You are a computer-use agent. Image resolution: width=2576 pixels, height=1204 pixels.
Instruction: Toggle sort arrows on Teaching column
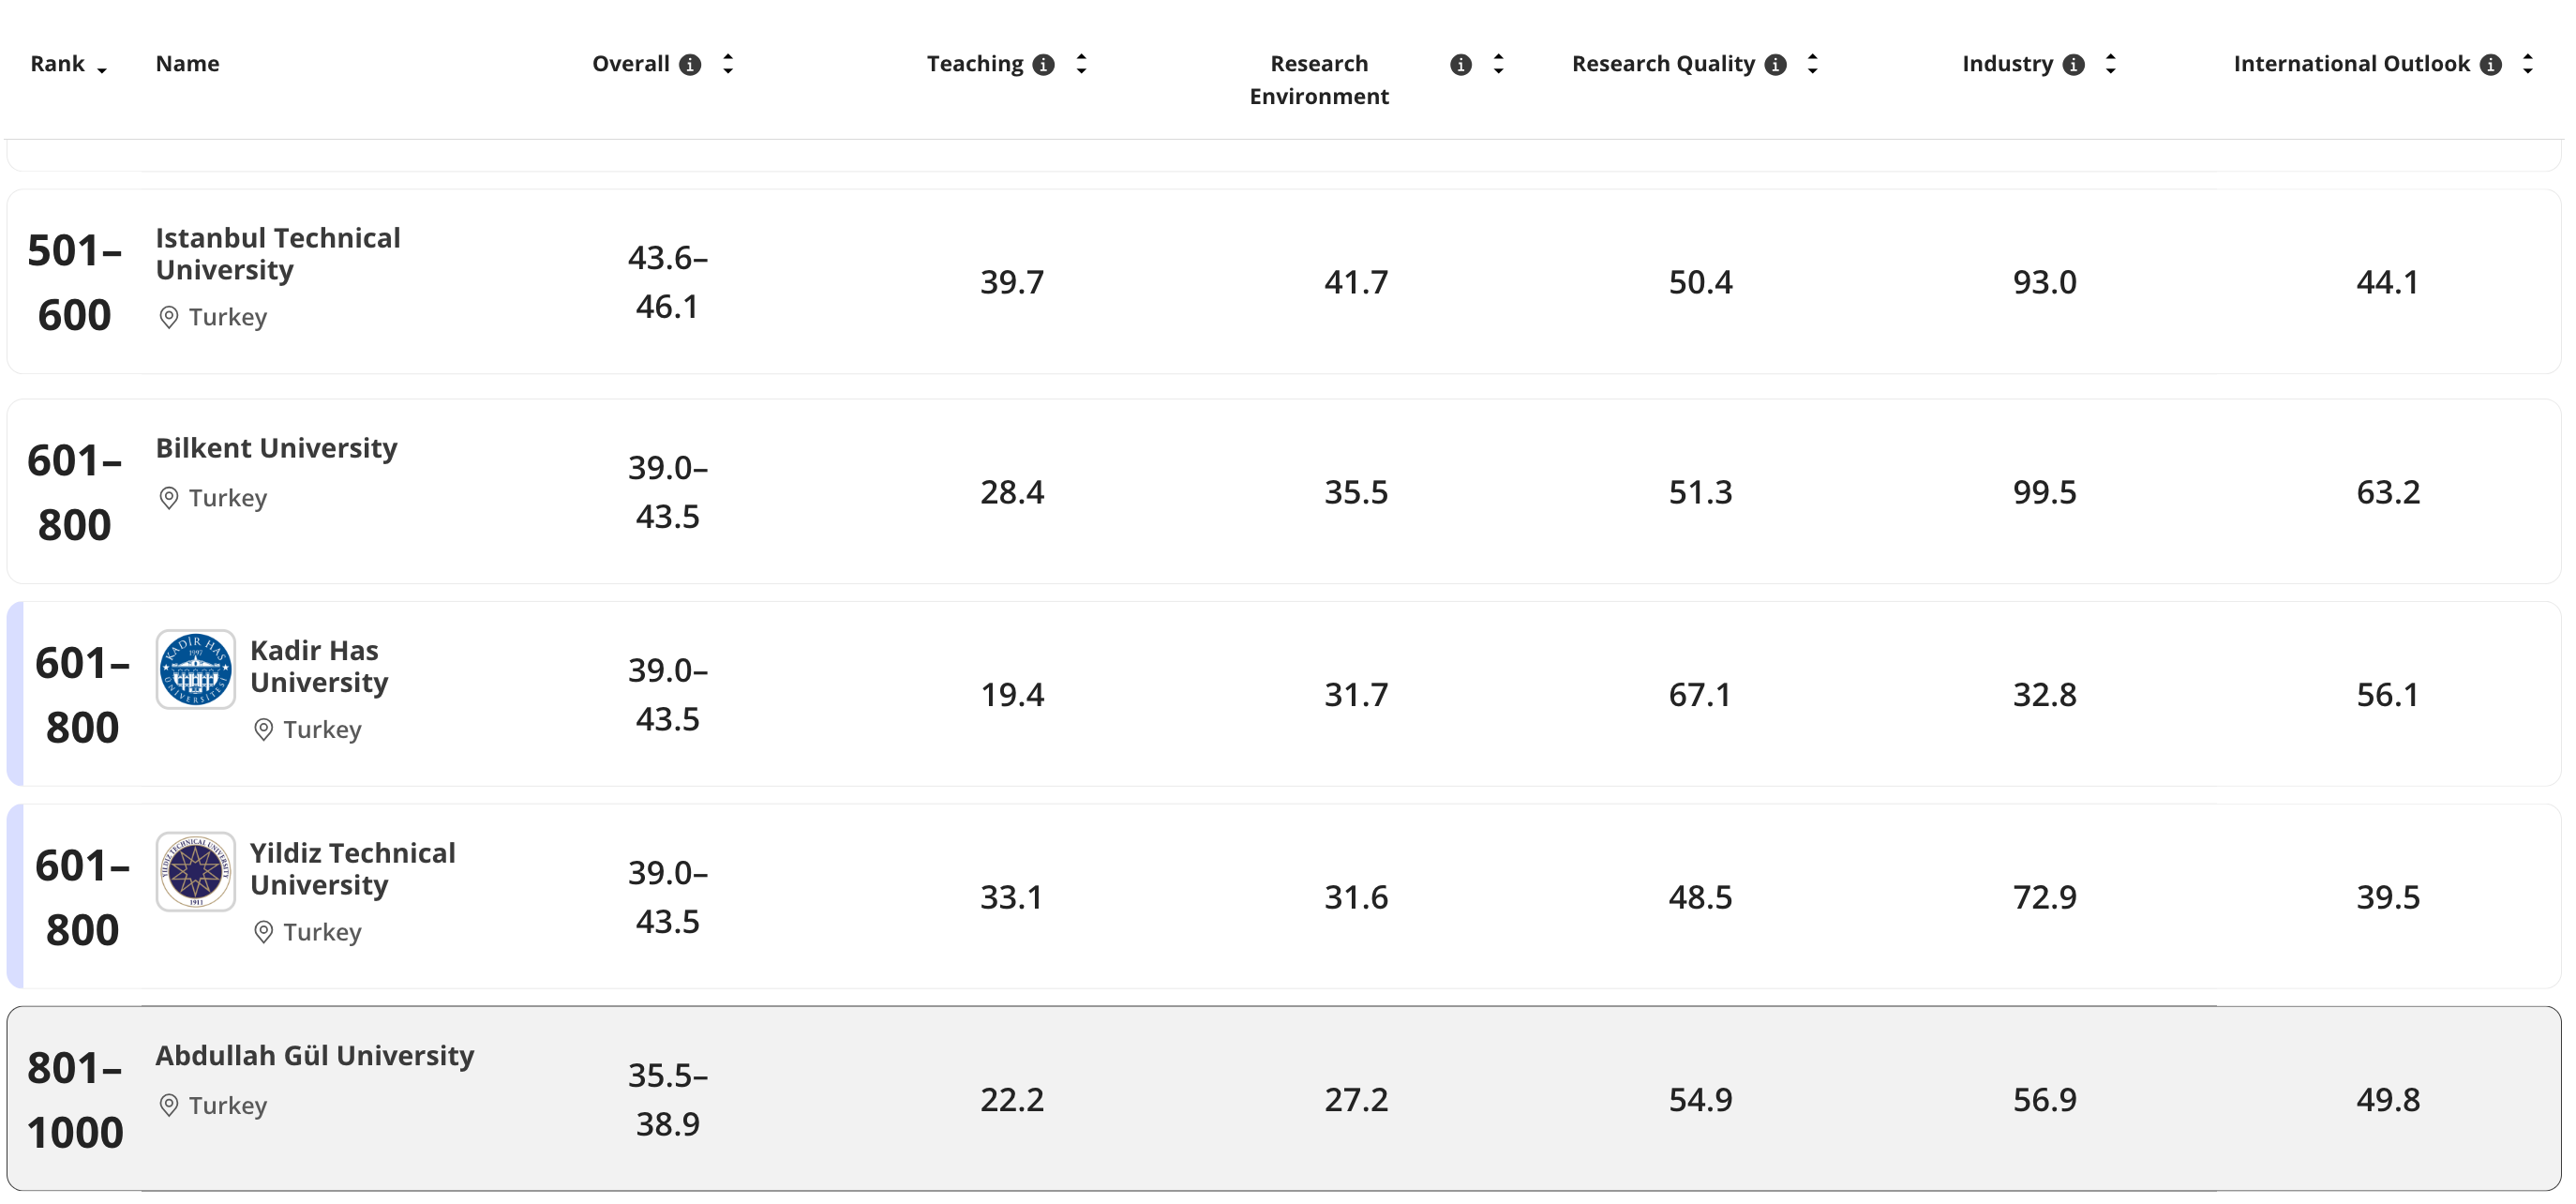1081,64
